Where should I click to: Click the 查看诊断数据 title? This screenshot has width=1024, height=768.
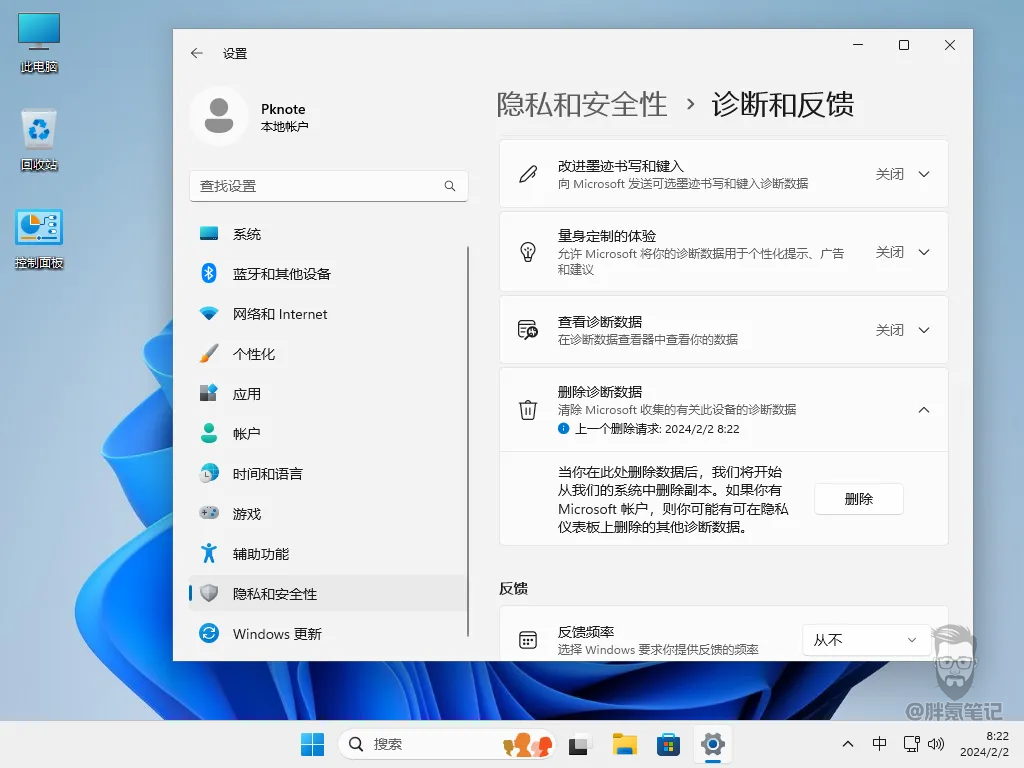click(x=600, y=322)
